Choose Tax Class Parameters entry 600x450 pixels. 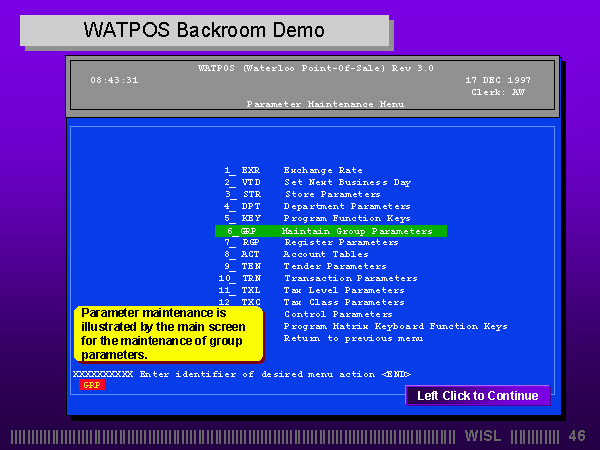click(x=343, y=302)
